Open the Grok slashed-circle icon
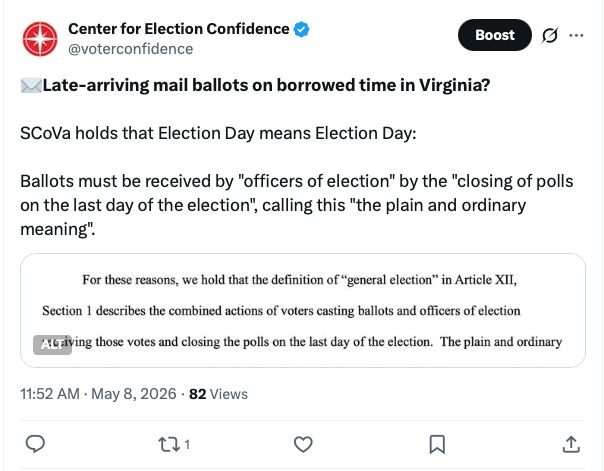 pos(550,35)
